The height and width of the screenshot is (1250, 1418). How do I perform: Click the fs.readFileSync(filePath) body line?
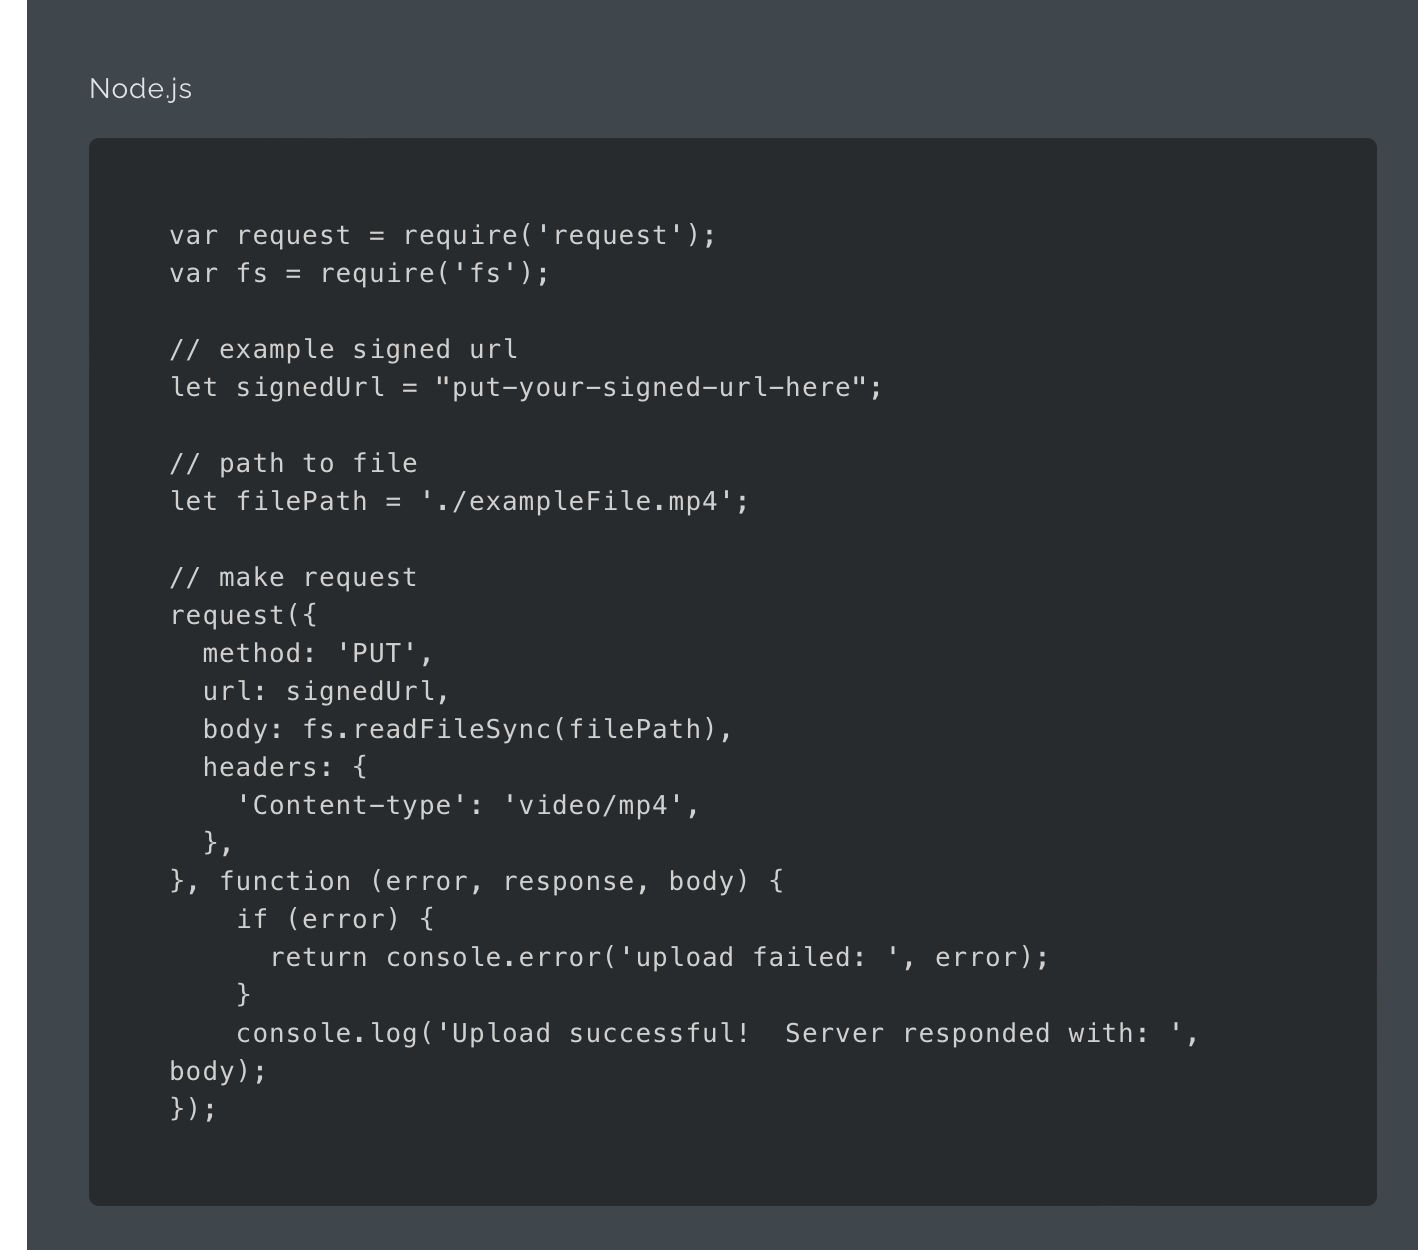pos(467,730)
